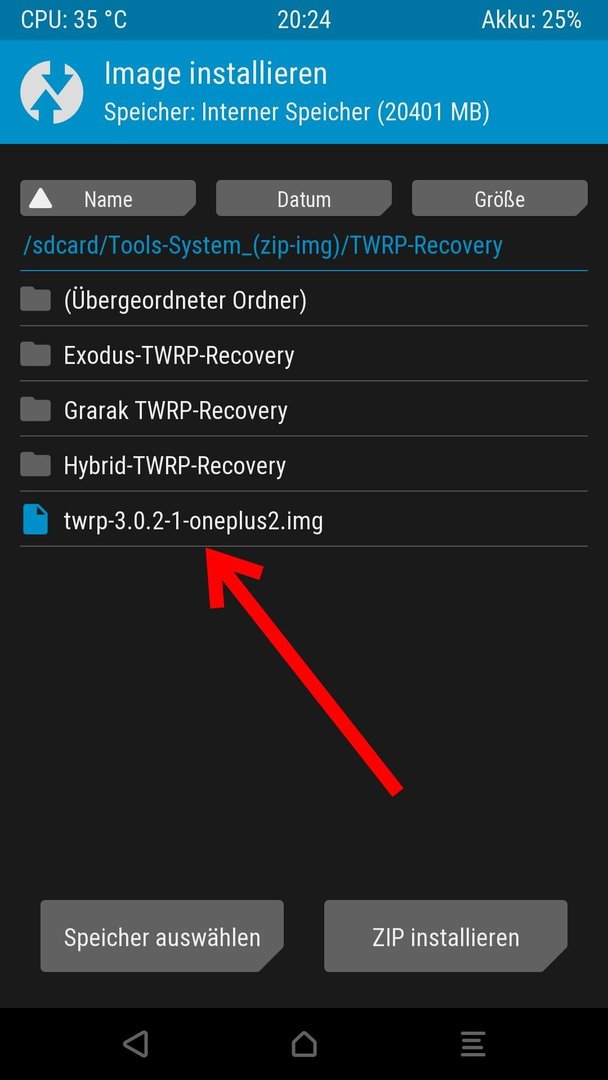The width and height of the screenshot is (608, 1080).
Task: Toggle sort order by Name
Action: click(x=108, y=199)
